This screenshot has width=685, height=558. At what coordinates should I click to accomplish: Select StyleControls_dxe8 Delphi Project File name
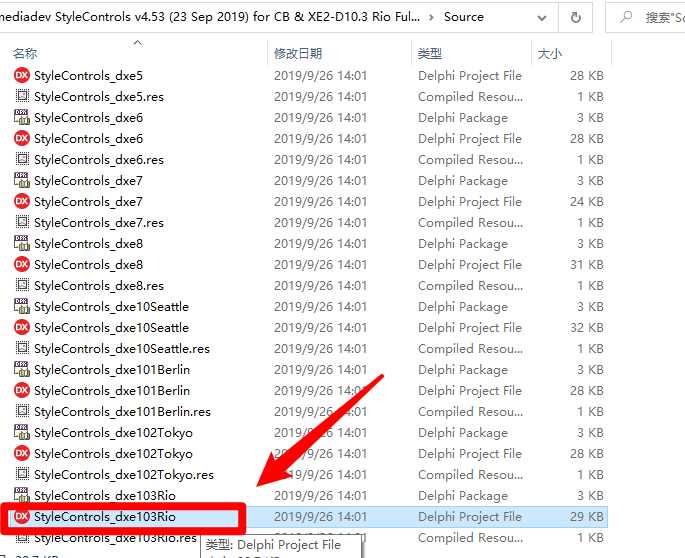coord(88,264)
